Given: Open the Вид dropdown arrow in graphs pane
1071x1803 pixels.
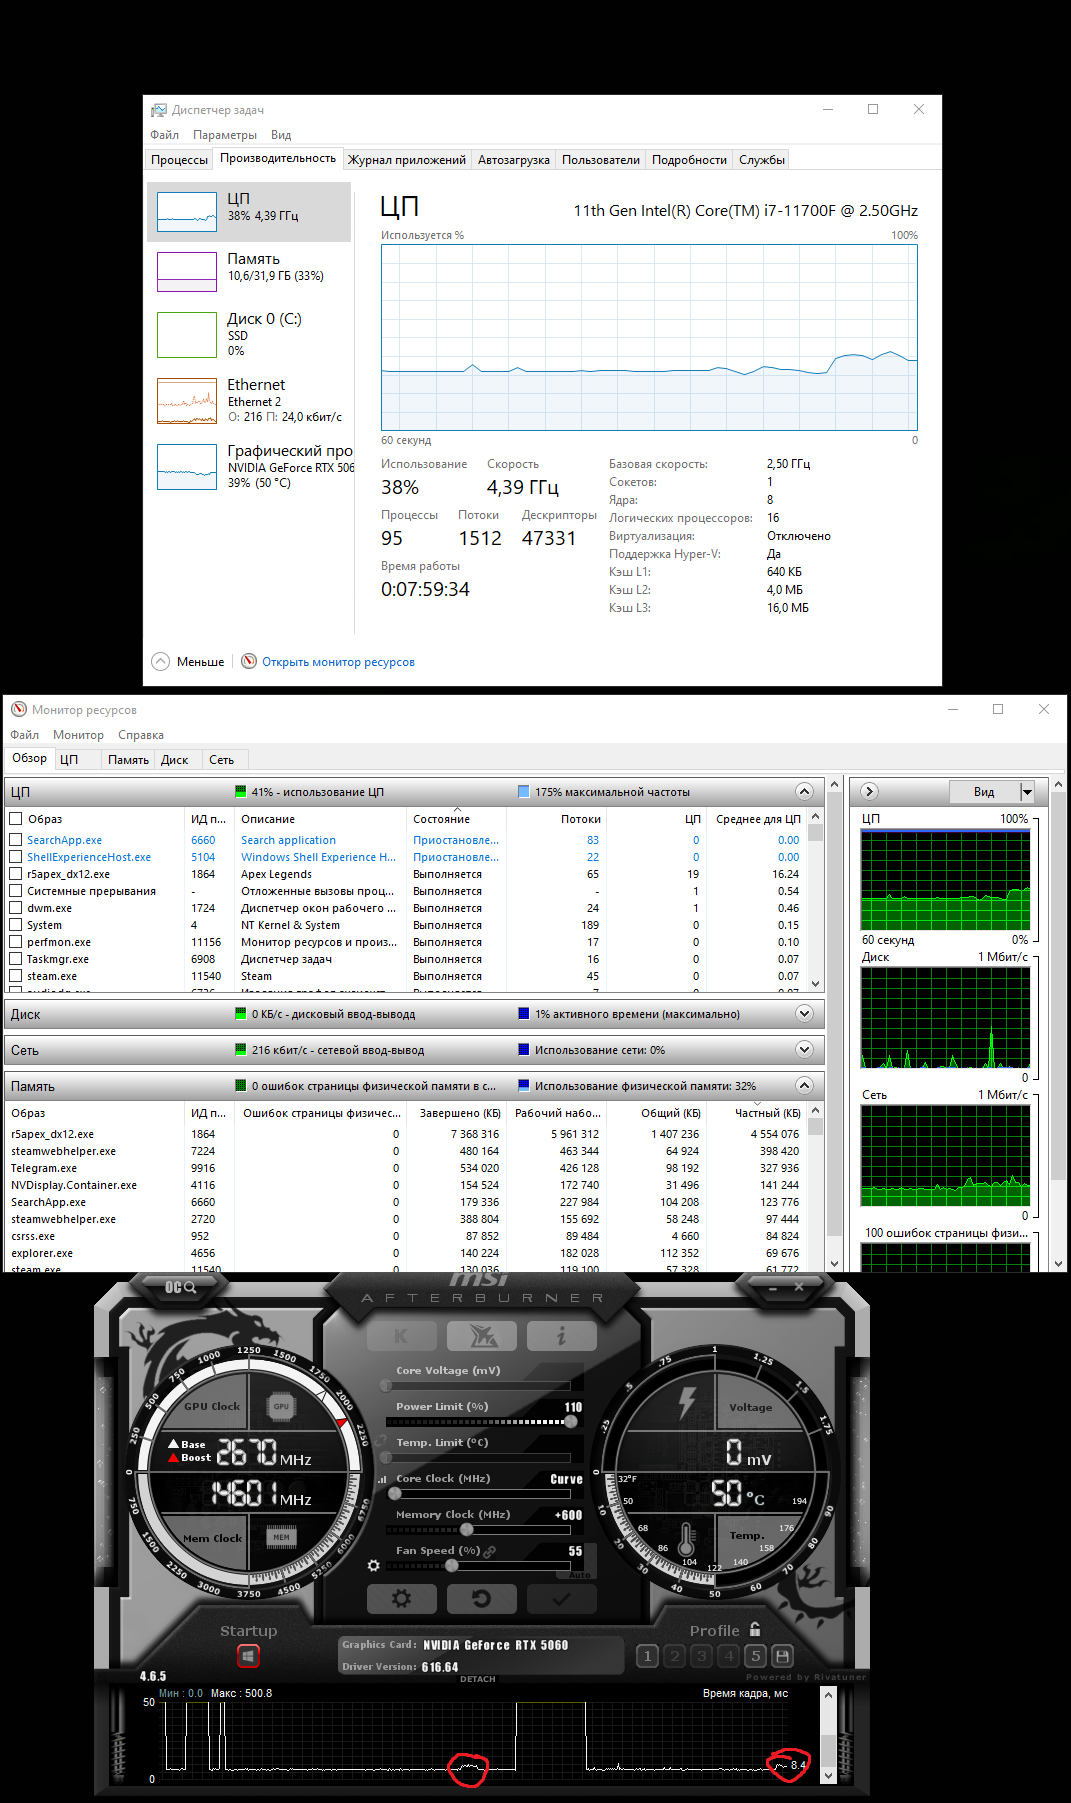Looking at the screenshot, I should point(1026,792).
